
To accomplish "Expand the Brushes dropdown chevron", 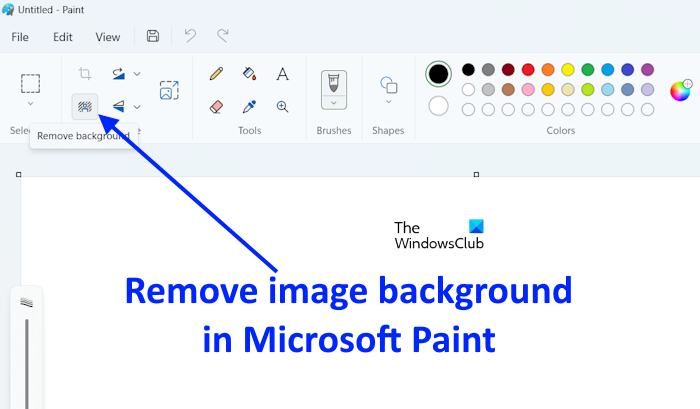I will pyautogui.click(x=333, y=103).
